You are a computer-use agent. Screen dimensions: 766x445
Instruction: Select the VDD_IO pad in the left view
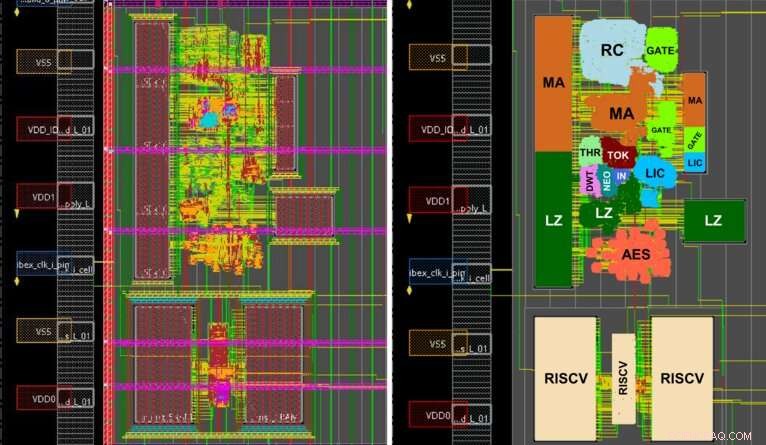[44, 129]
